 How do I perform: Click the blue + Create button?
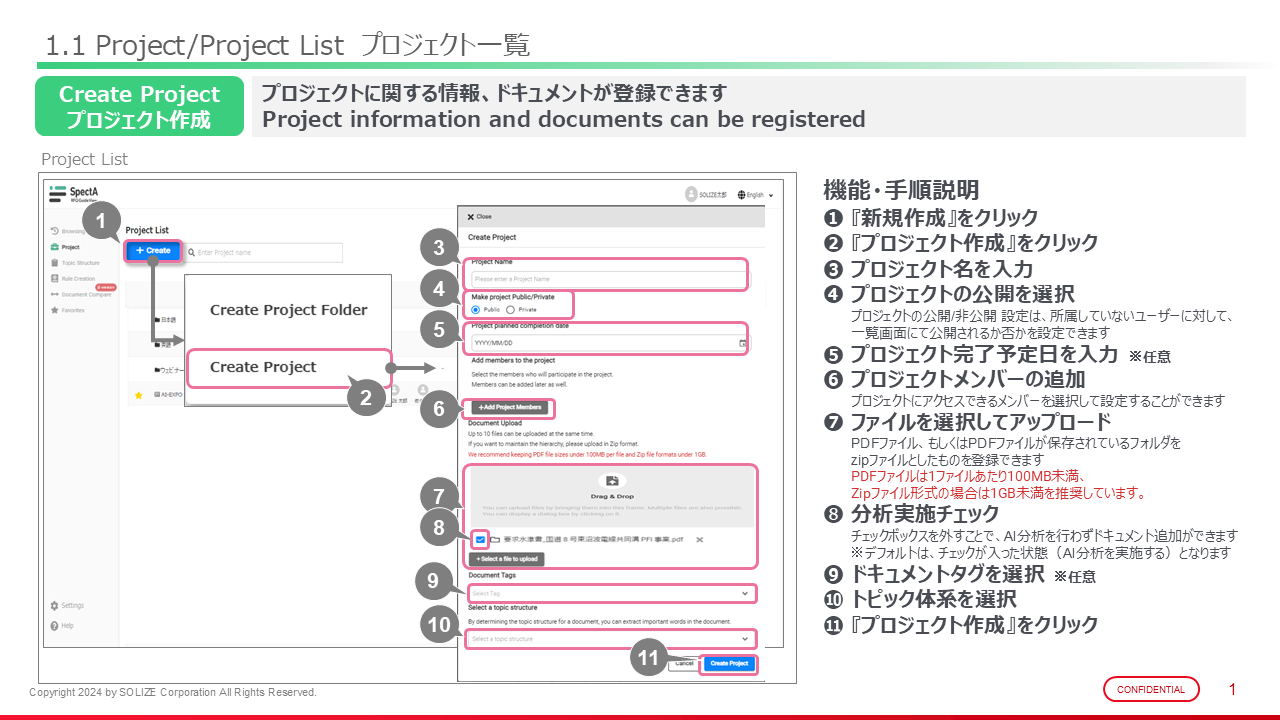coord(153,250)
